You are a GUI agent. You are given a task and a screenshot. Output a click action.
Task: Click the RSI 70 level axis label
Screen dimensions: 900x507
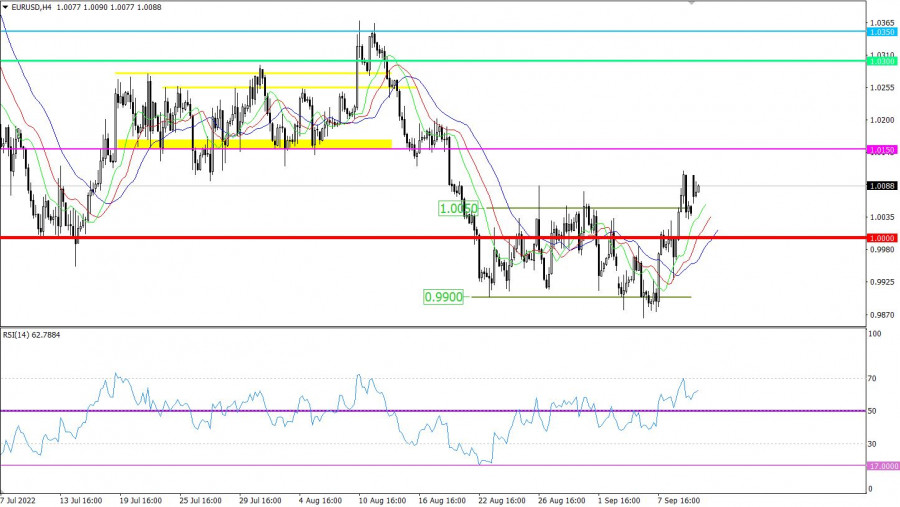pyautogui.click(x=873, y=379)
